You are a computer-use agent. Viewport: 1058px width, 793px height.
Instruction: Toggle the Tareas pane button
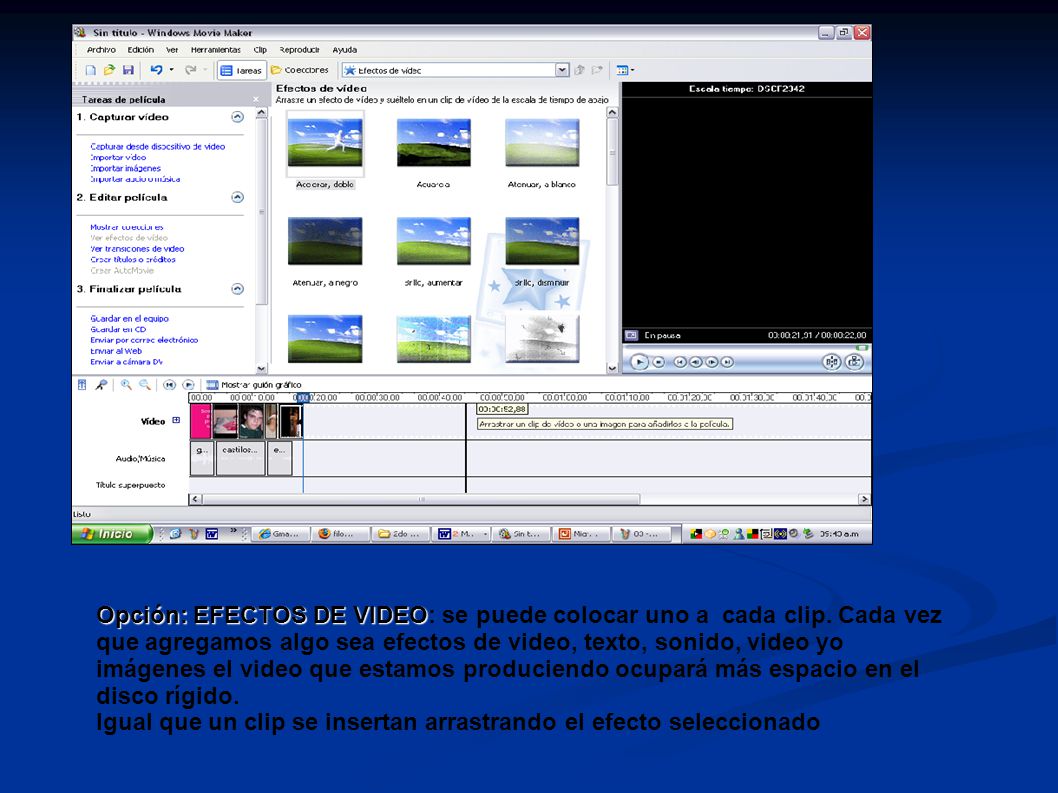tap(242, 70)
